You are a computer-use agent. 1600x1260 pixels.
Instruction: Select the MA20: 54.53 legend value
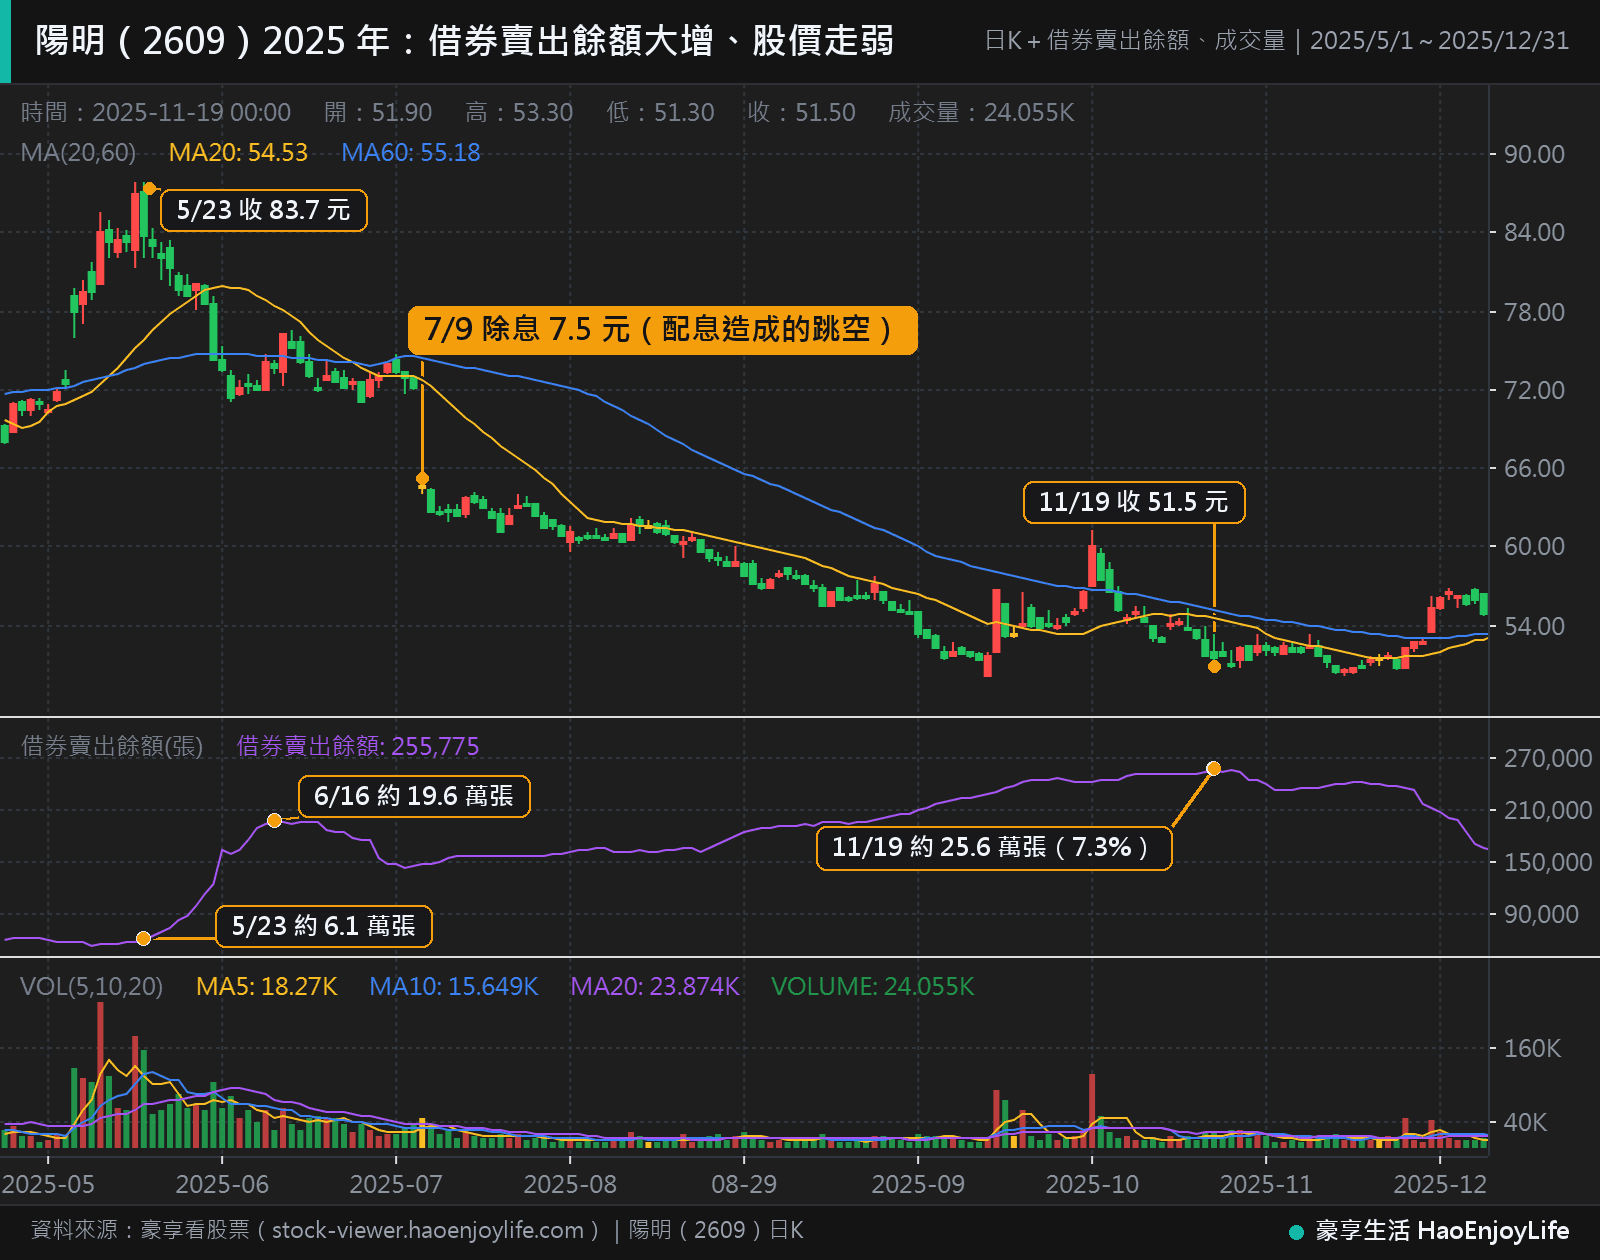238,152
